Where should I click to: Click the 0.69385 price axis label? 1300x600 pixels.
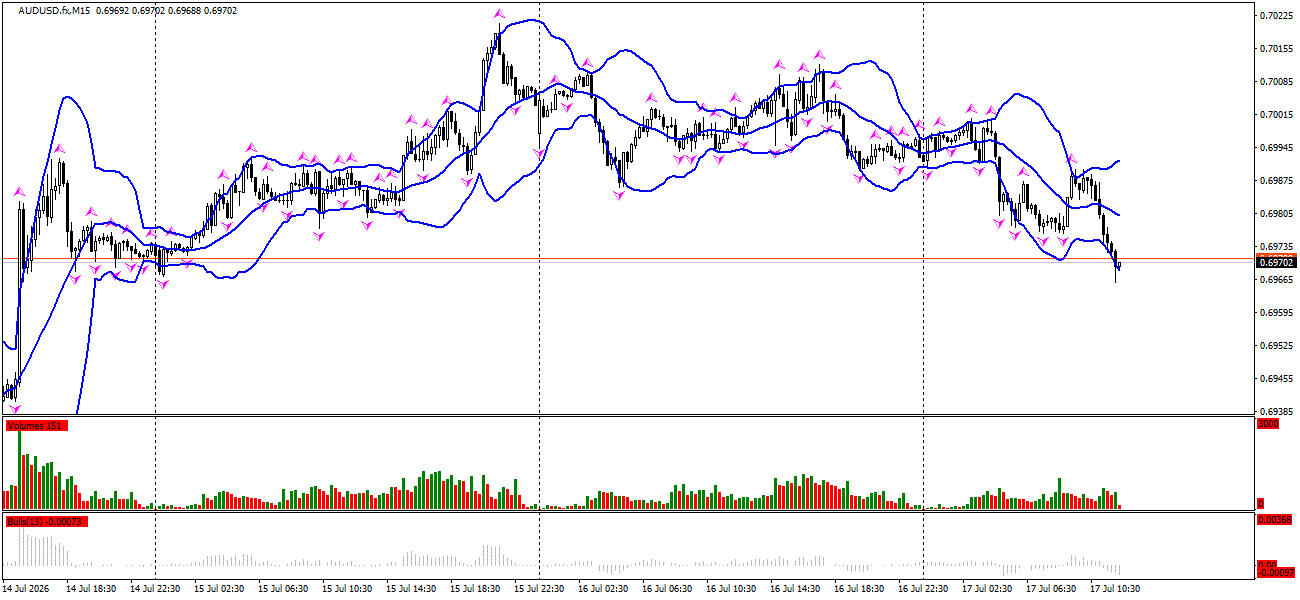(1277, 411)
